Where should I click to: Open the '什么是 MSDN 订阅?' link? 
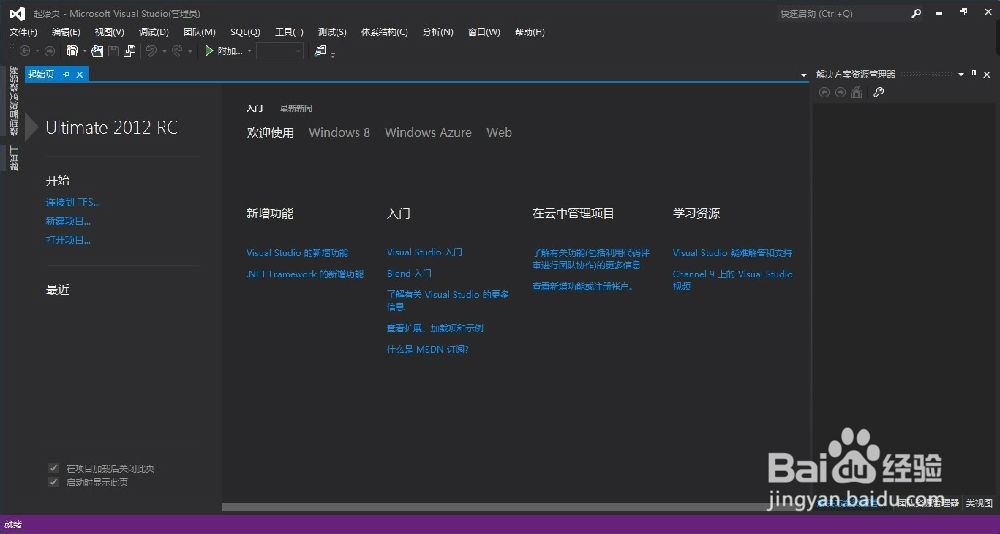[x=428, y=350]
